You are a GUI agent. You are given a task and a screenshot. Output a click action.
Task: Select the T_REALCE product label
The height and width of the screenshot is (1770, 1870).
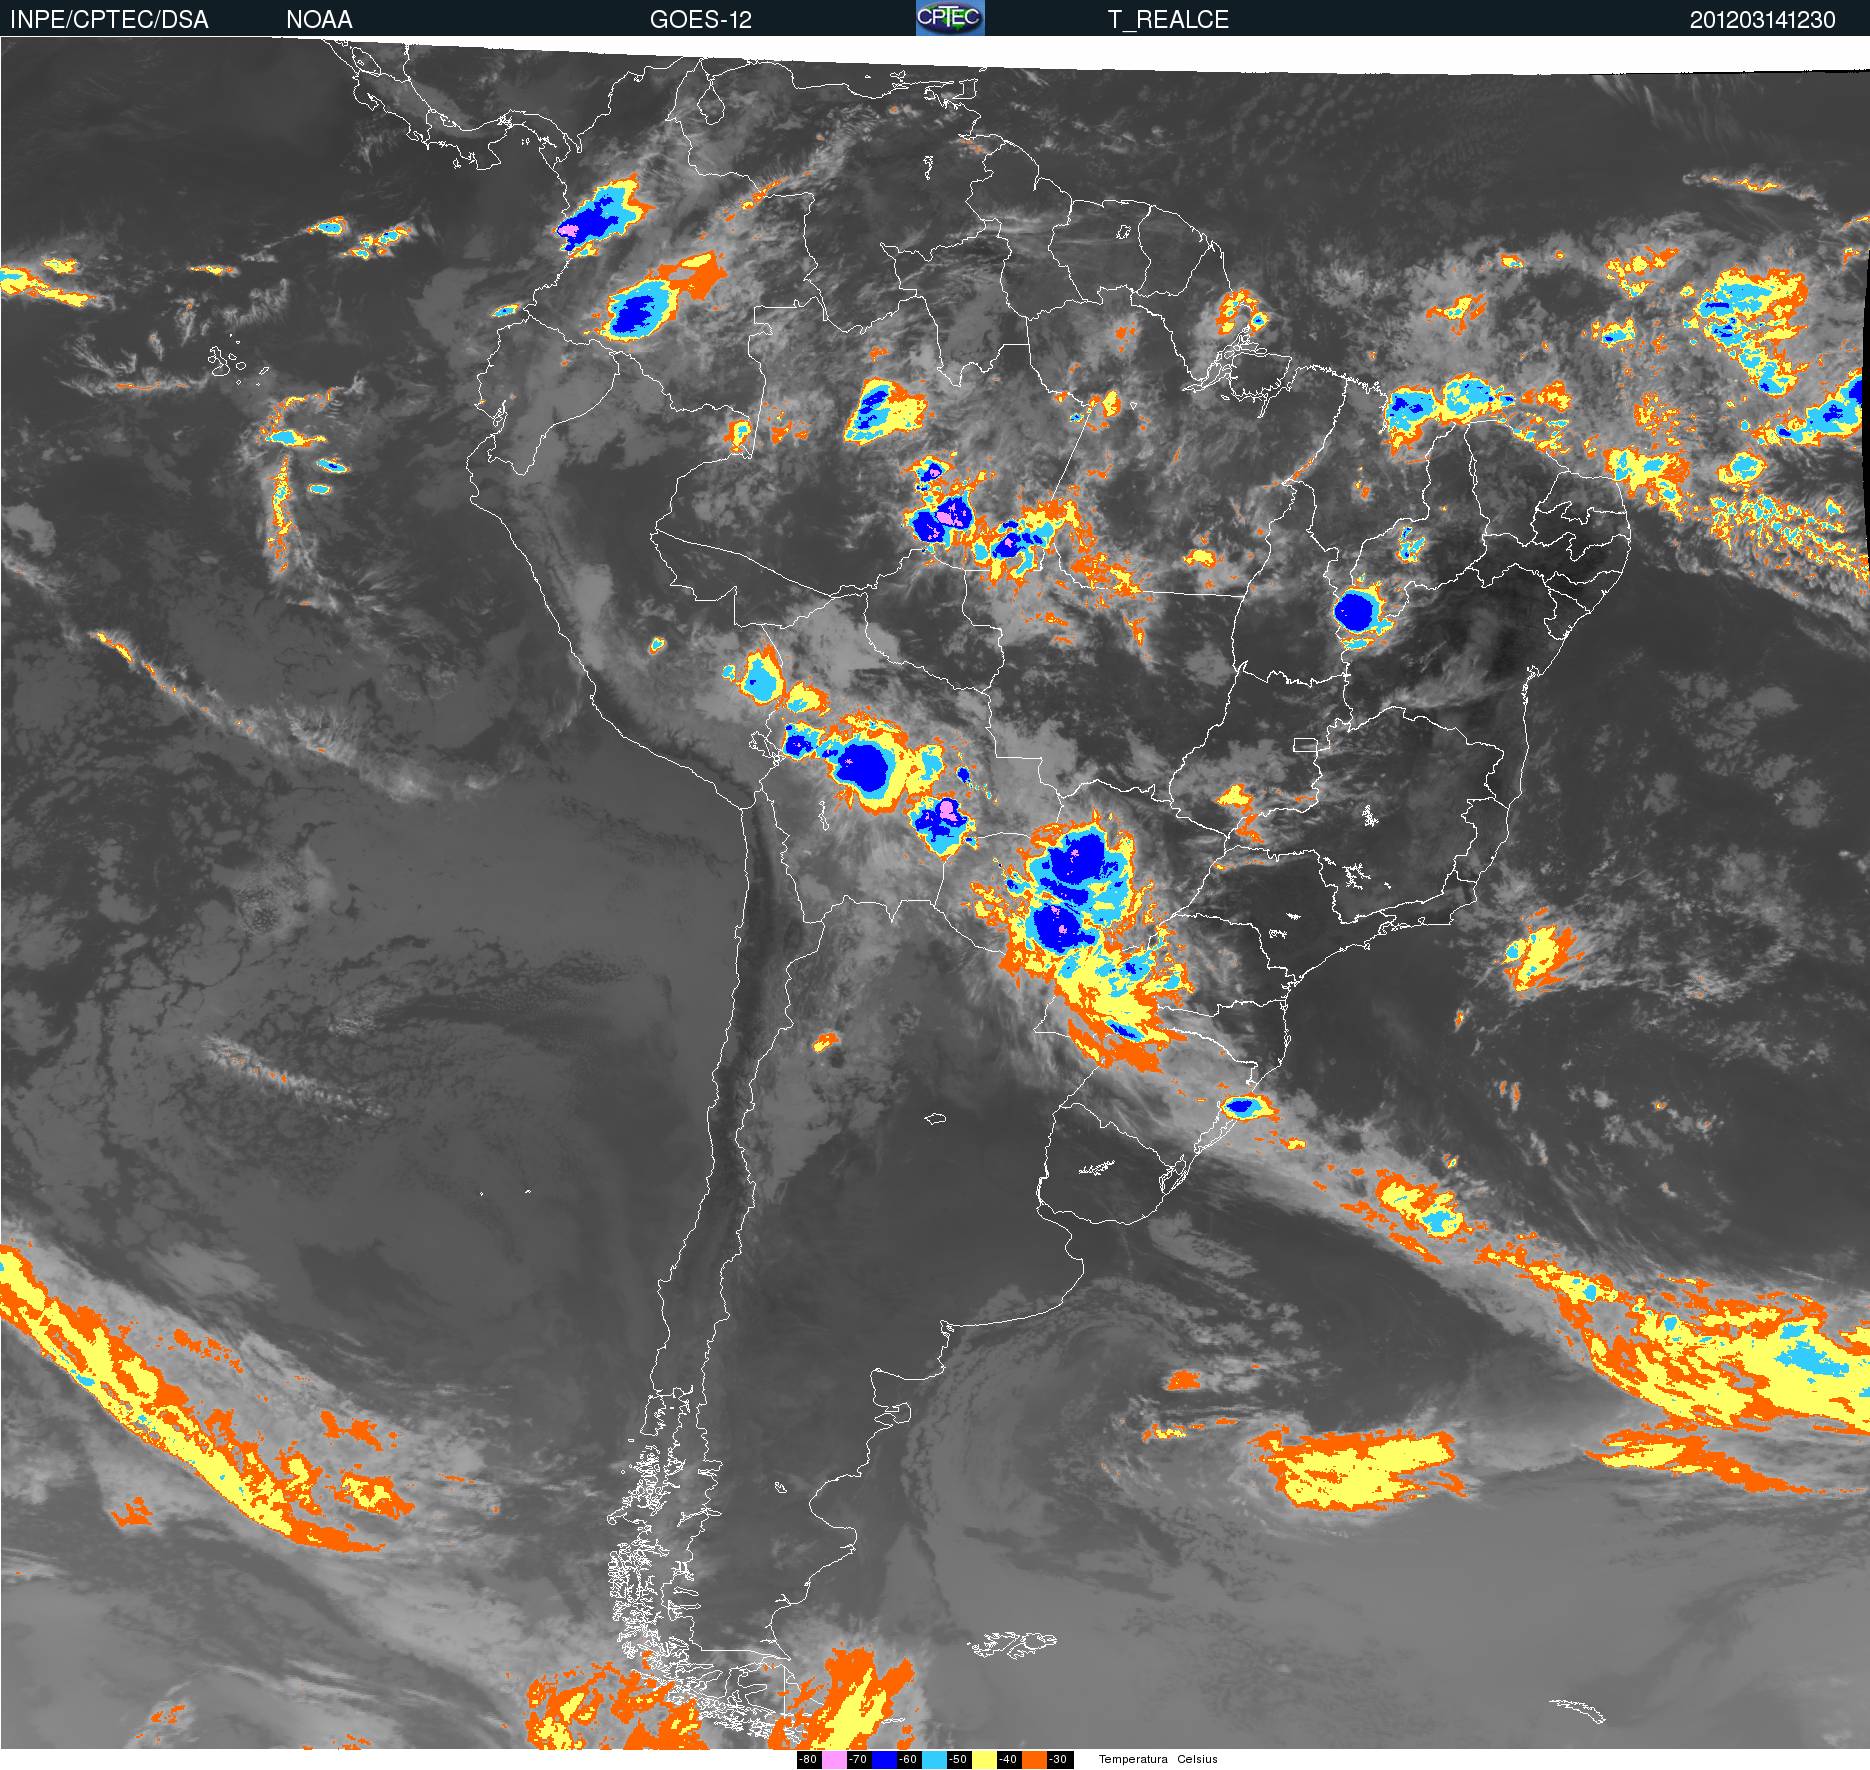[1168, 20]
